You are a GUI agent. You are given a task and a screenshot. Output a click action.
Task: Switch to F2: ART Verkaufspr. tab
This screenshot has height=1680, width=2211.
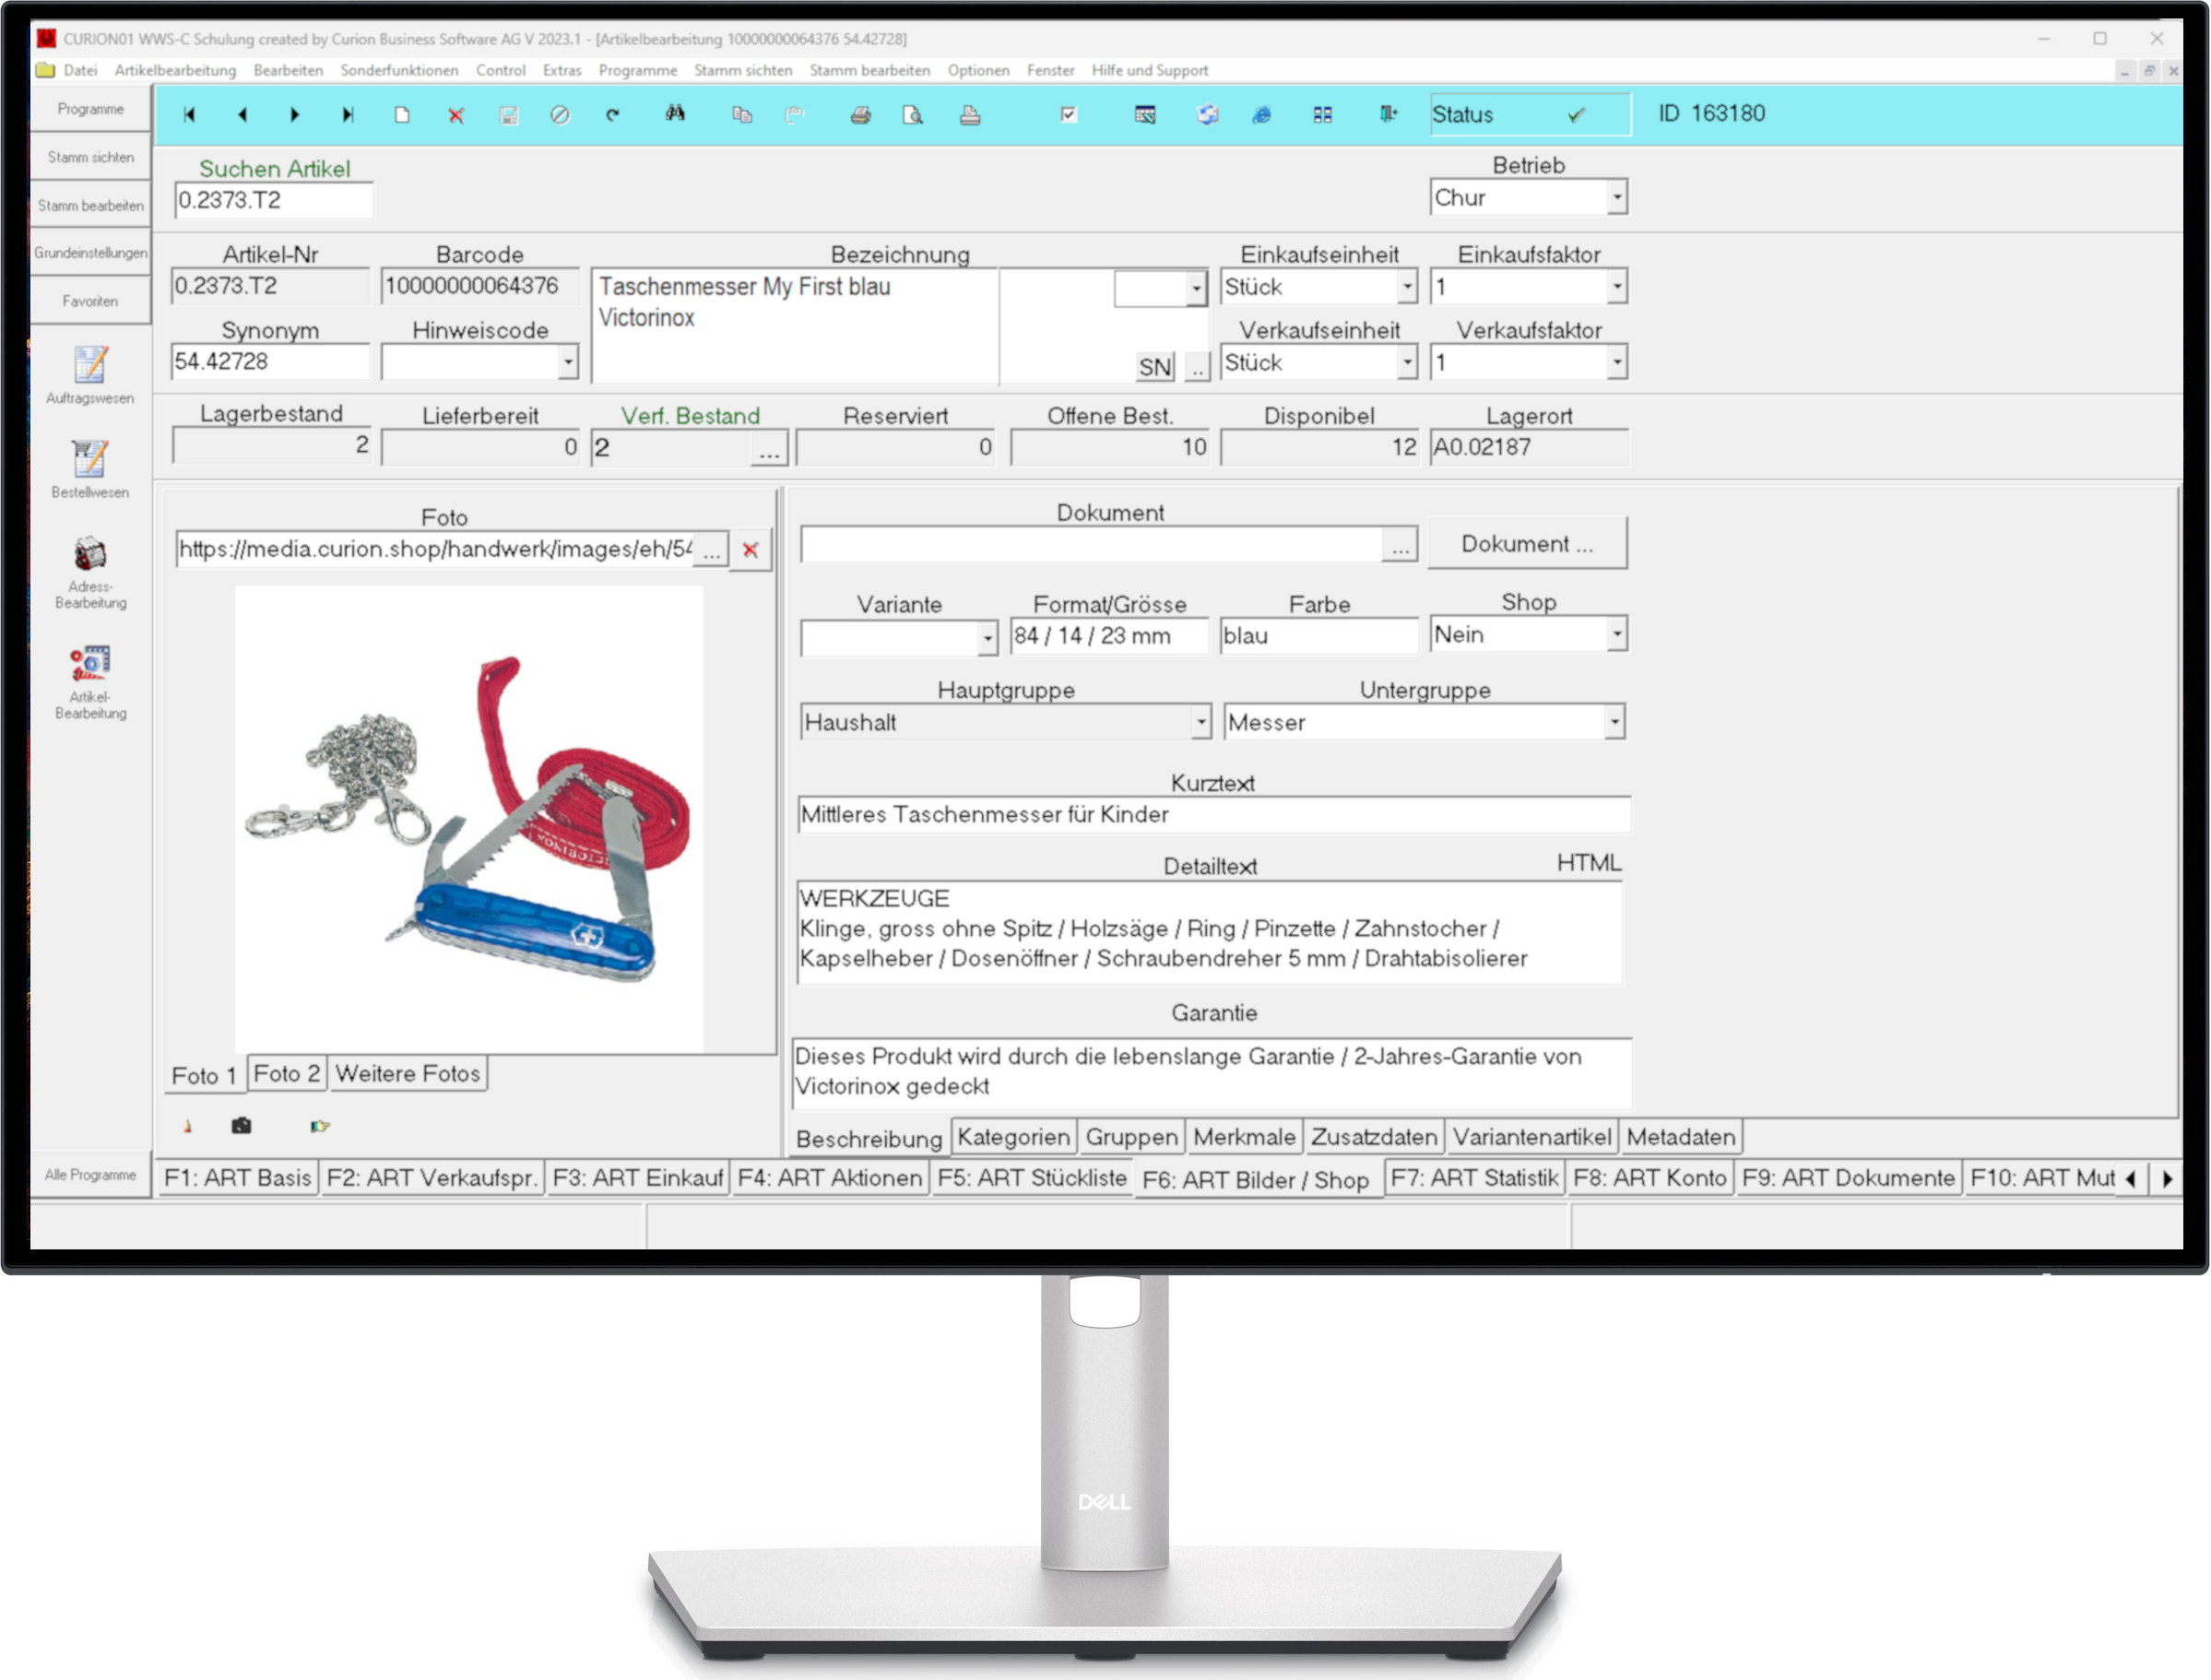(432, 1178)
